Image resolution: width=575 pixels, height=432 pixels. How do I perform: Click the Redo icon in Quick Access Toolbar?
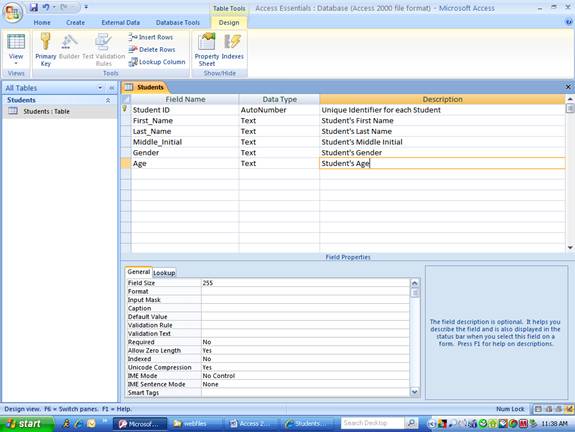[64, 7]
